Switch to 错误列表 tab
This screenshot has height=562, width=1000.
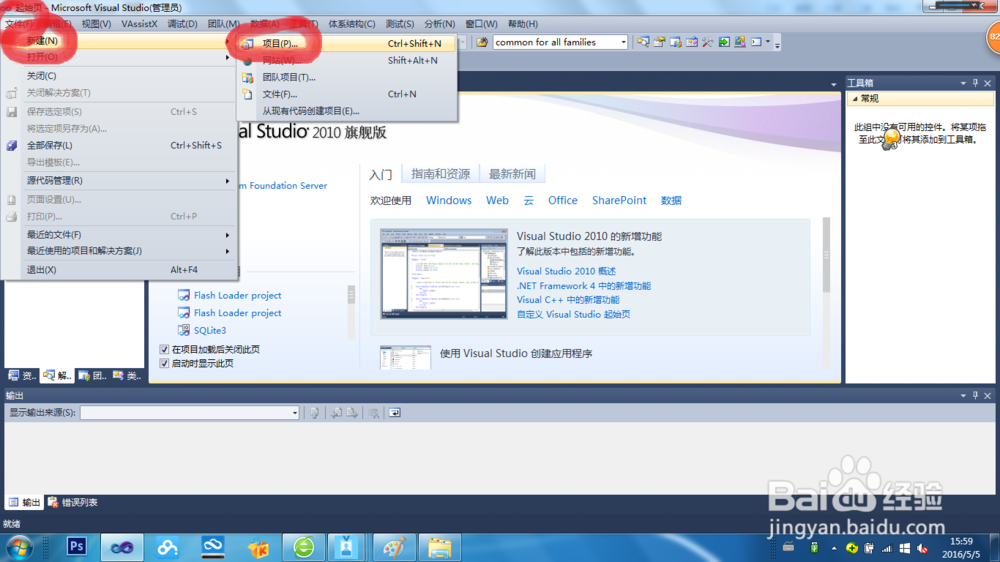[x=73, y=503]
